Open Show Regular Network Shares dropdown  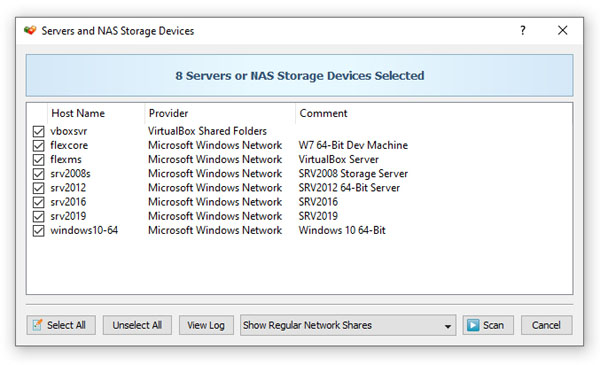click(348, 325)
